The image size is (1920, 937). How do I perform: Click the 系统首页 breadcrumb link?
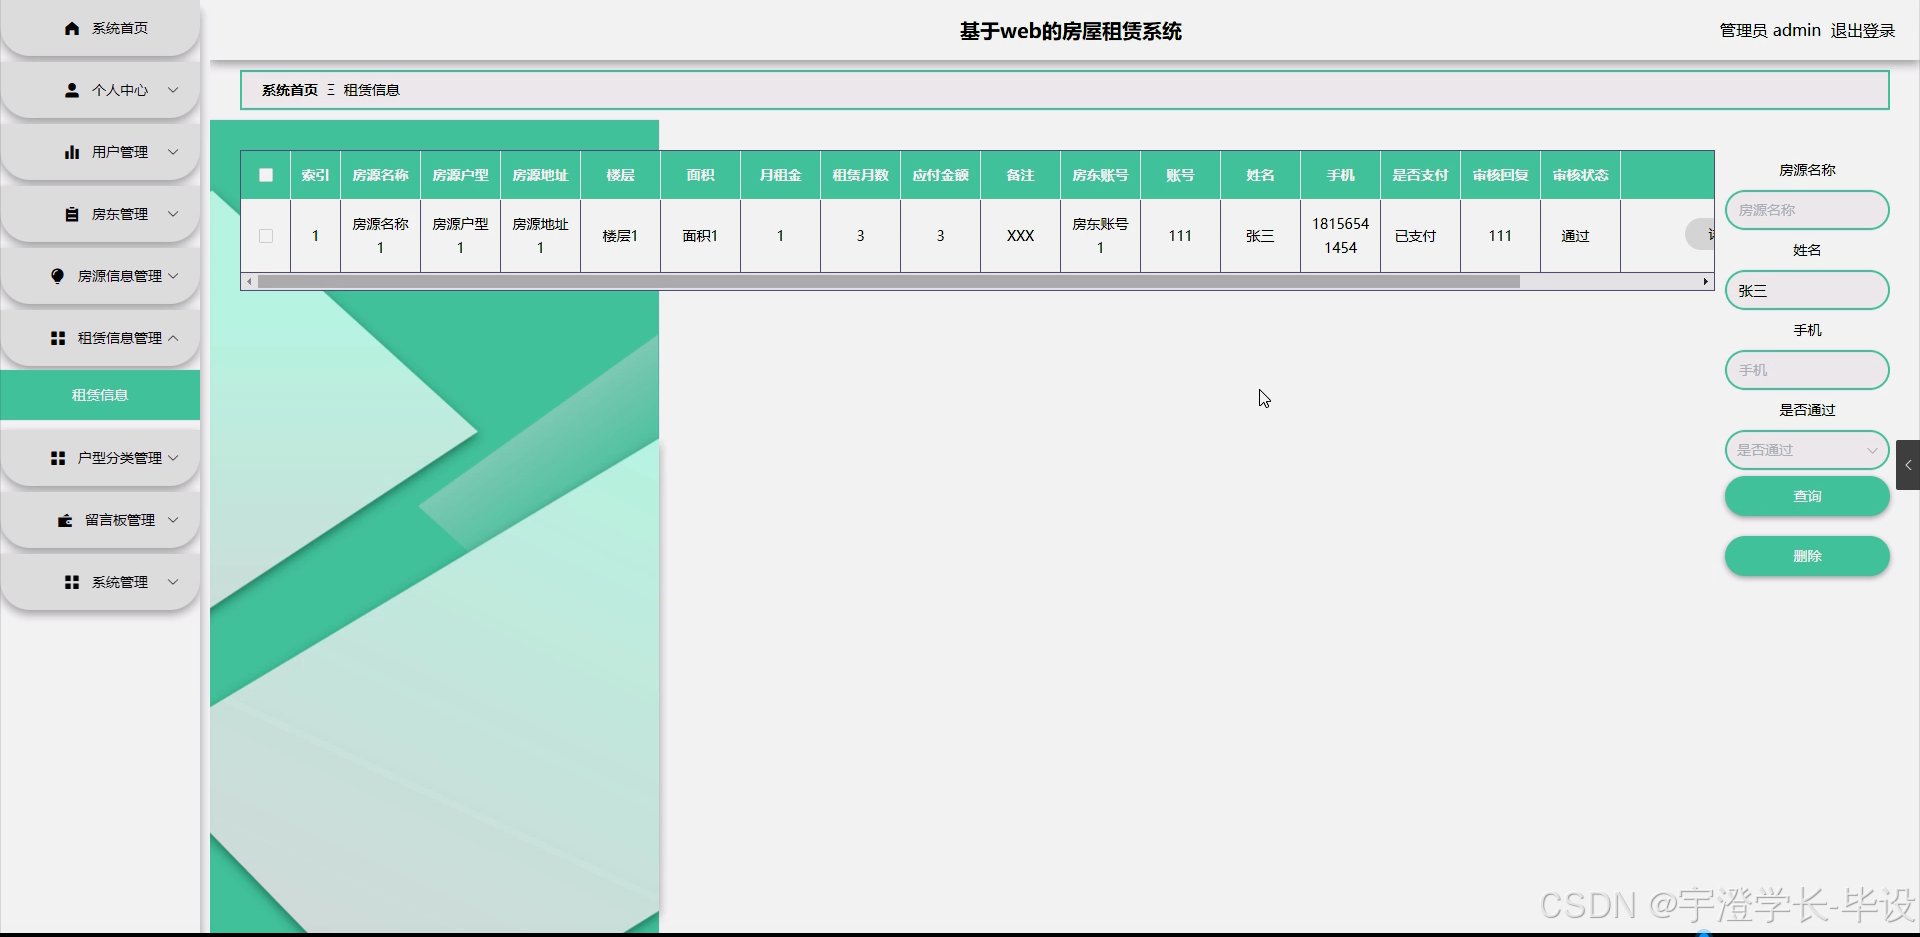point(290,90)
